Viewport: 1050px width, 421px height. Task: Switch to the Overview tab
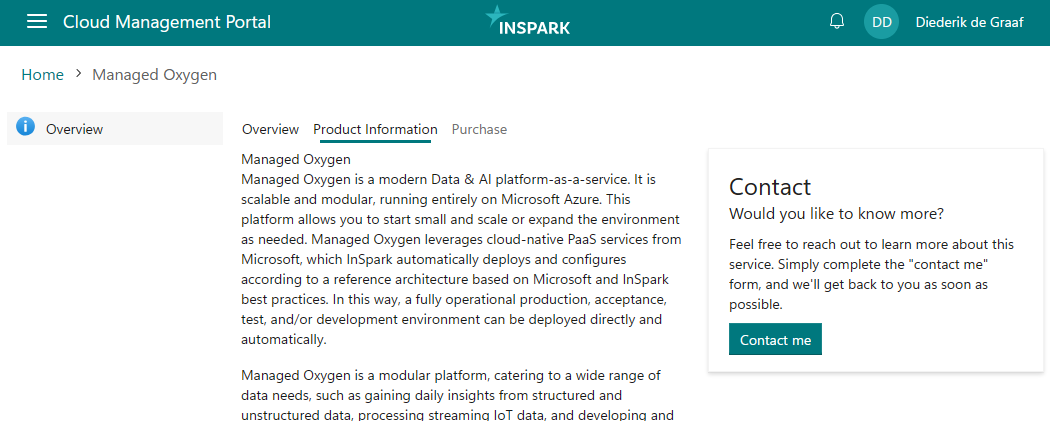[271, 129]
